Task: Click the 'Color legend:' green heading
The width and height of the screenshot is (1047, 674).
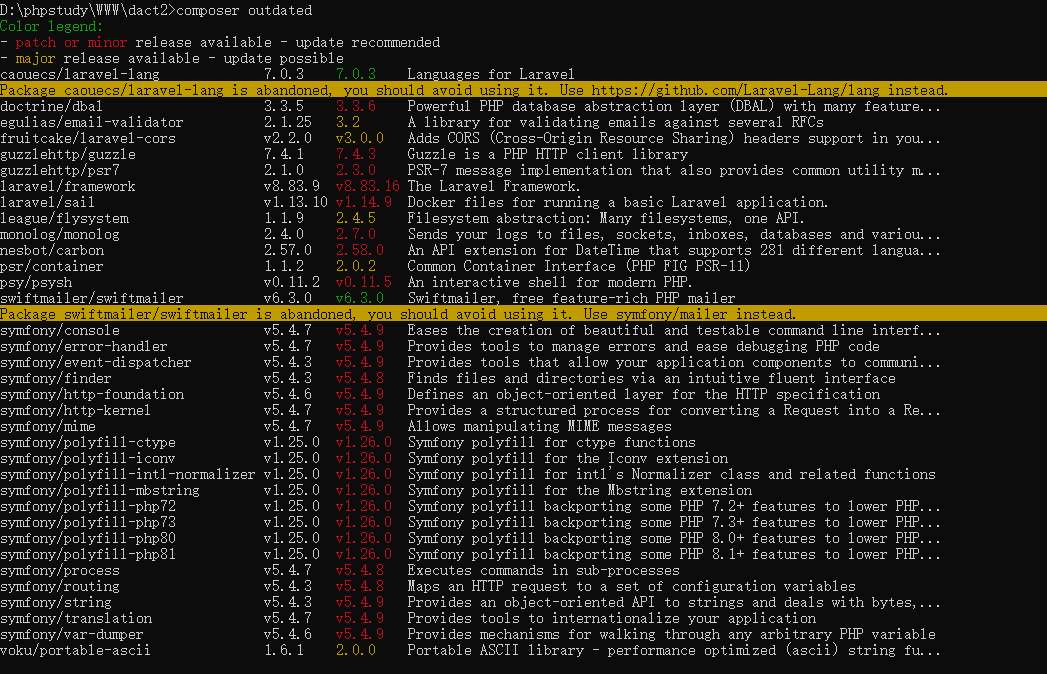Action: coord(51,26)
